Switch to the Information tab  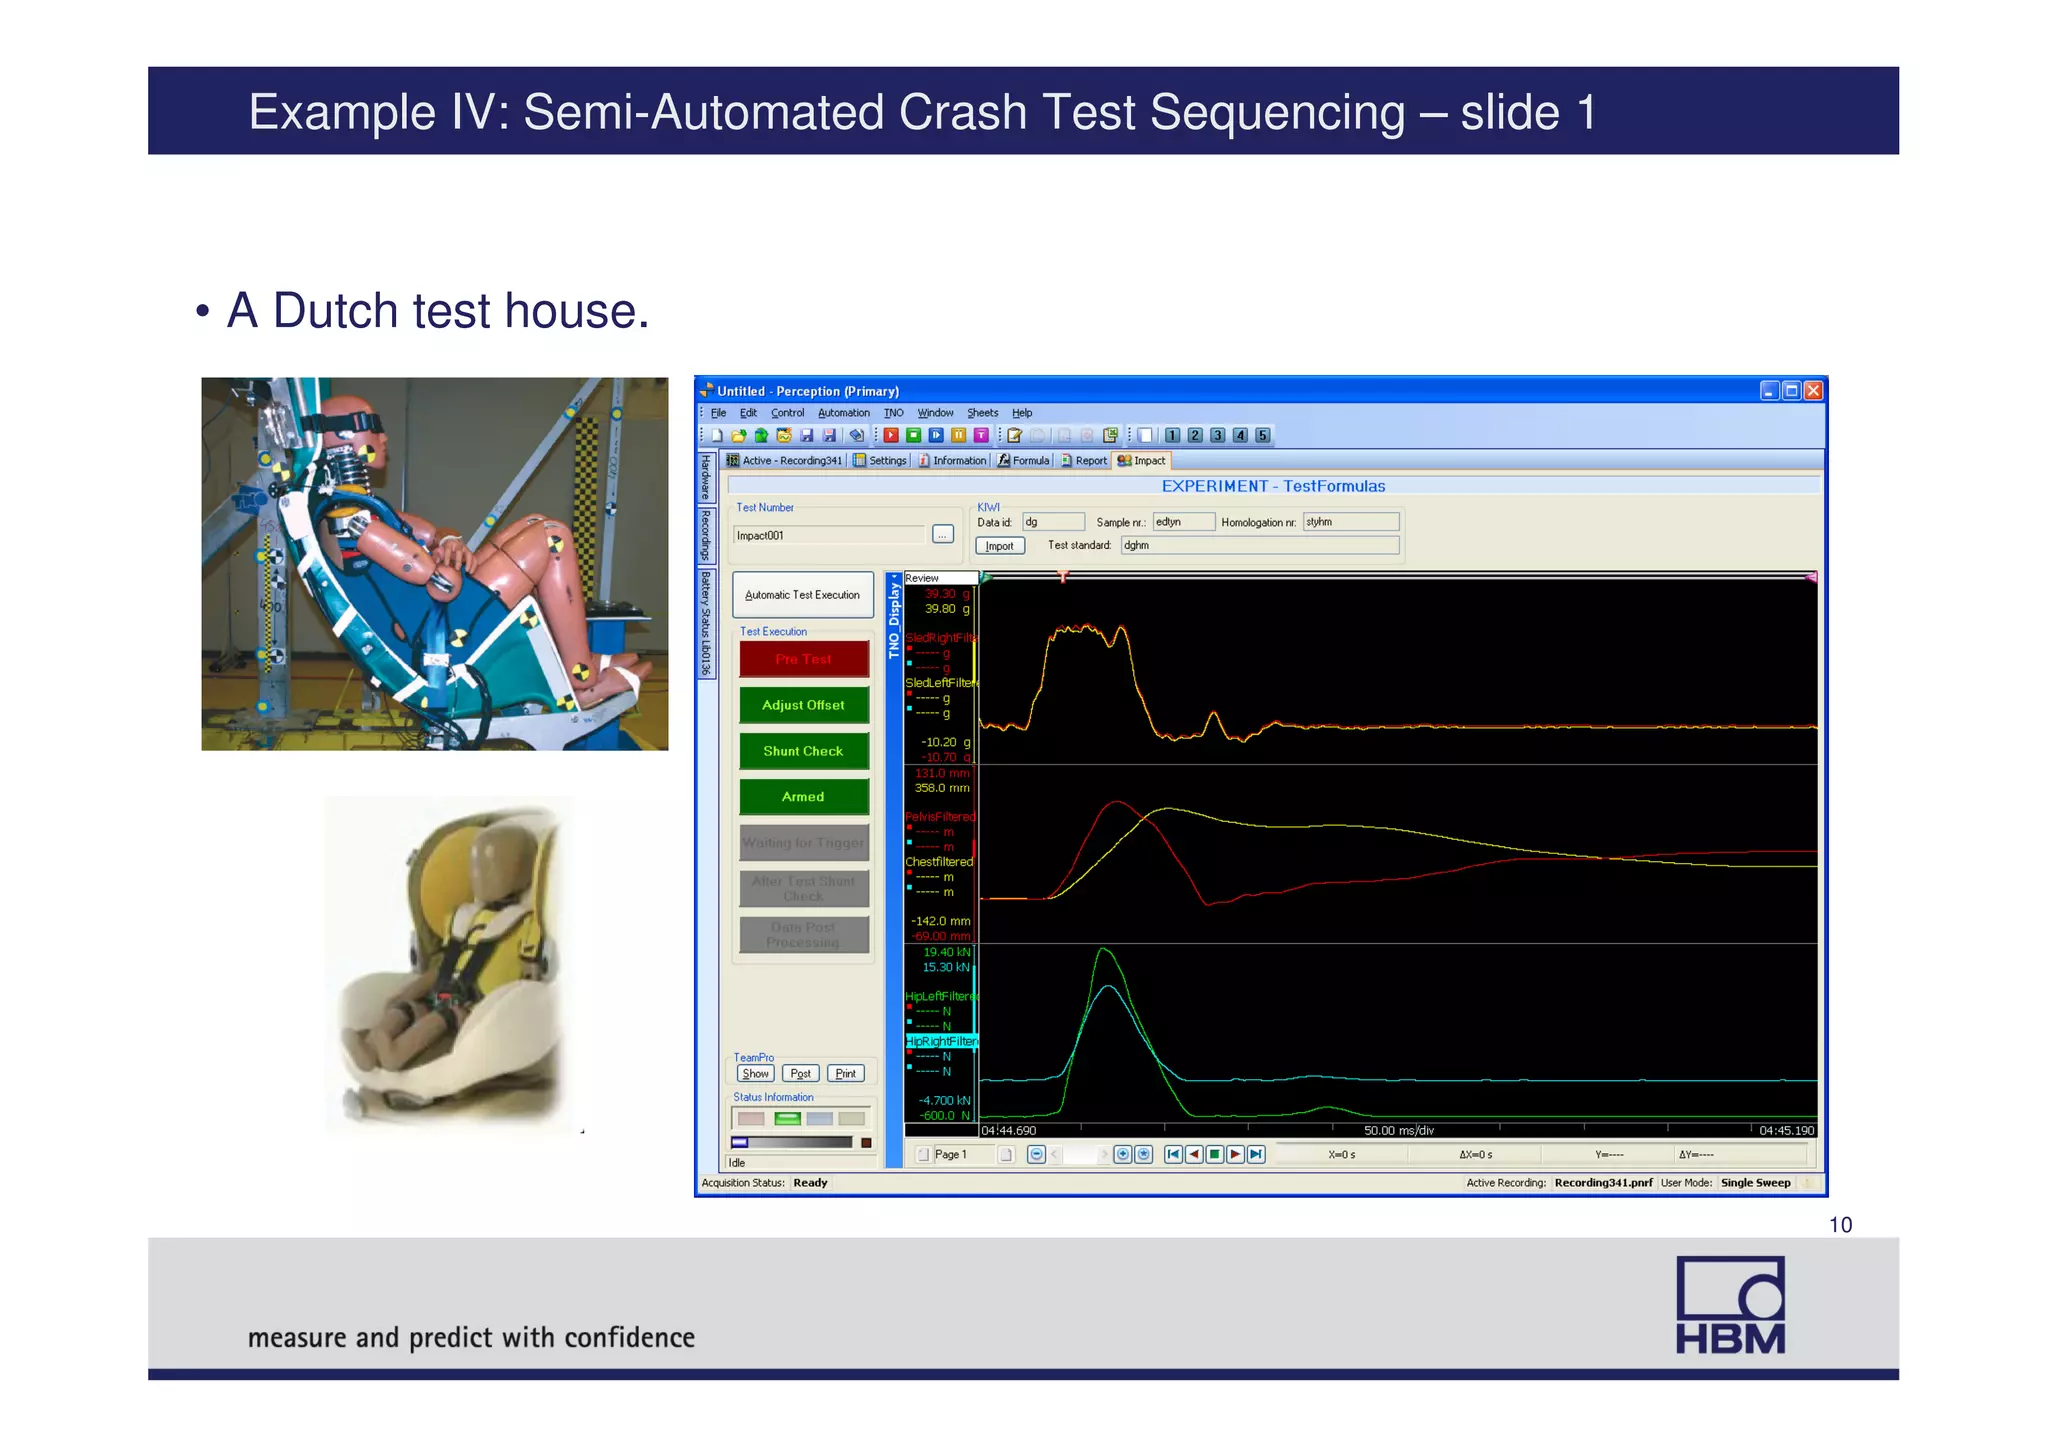pos(952,461)
